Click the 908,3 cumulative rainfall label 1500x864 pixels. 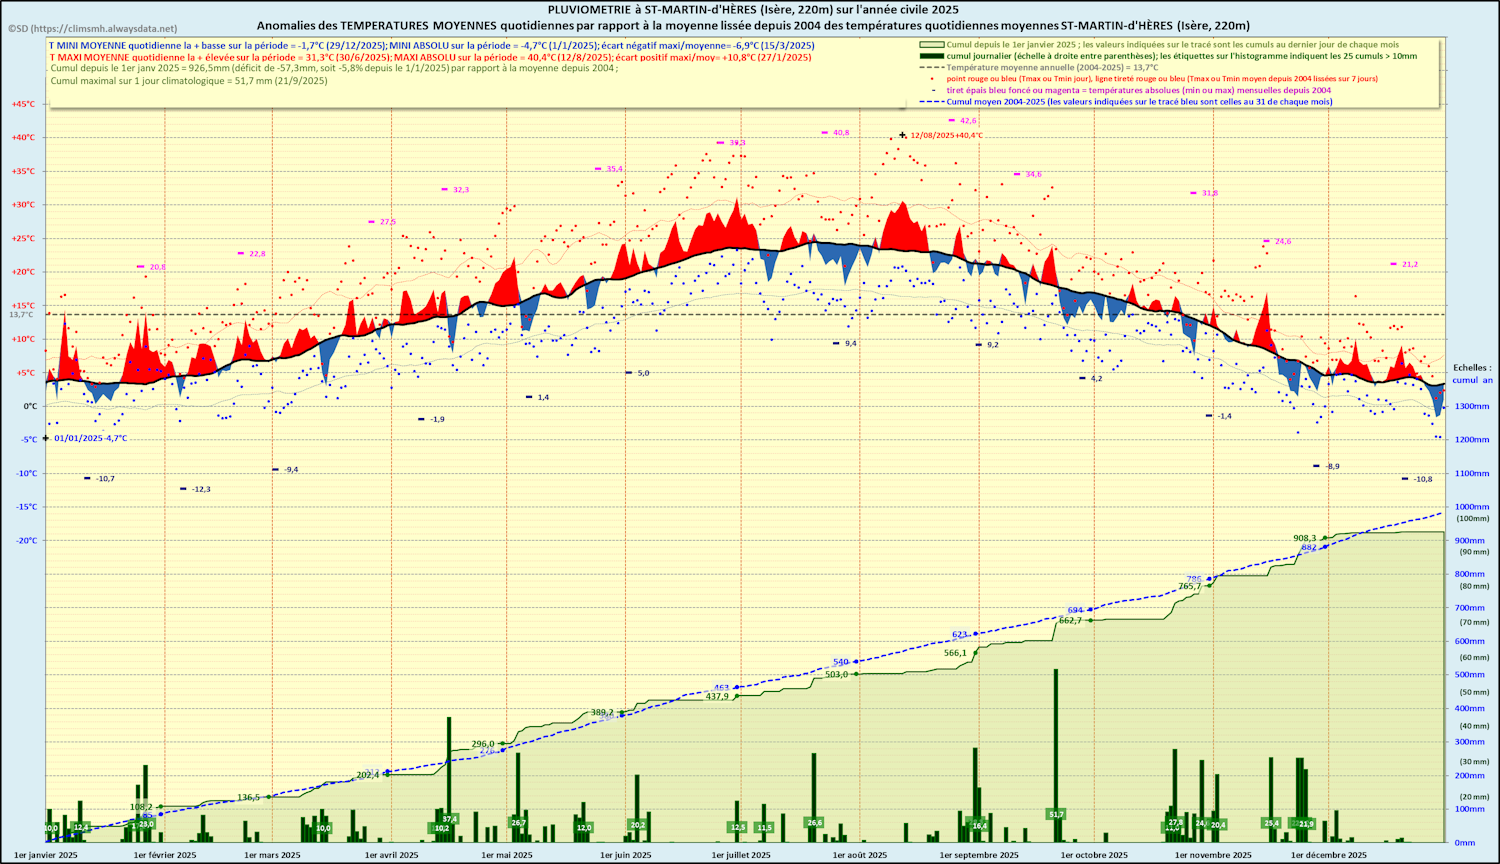click(x=1304, y=538)
